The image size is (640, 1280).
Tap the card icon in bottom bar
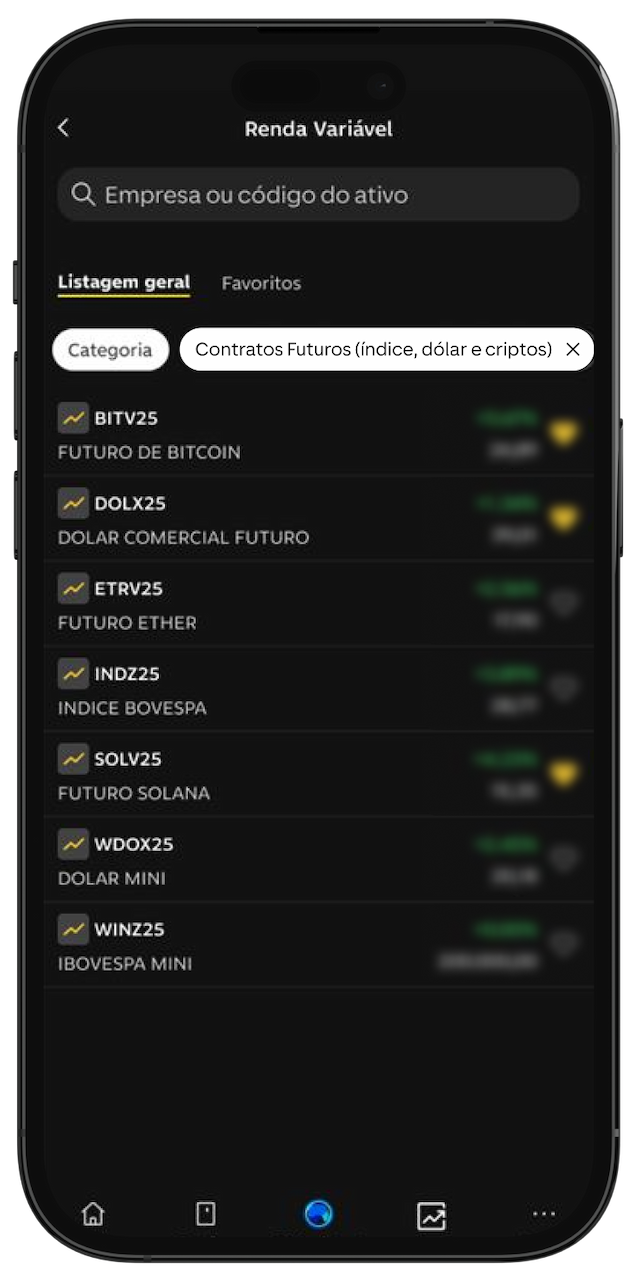point(205,1214)
